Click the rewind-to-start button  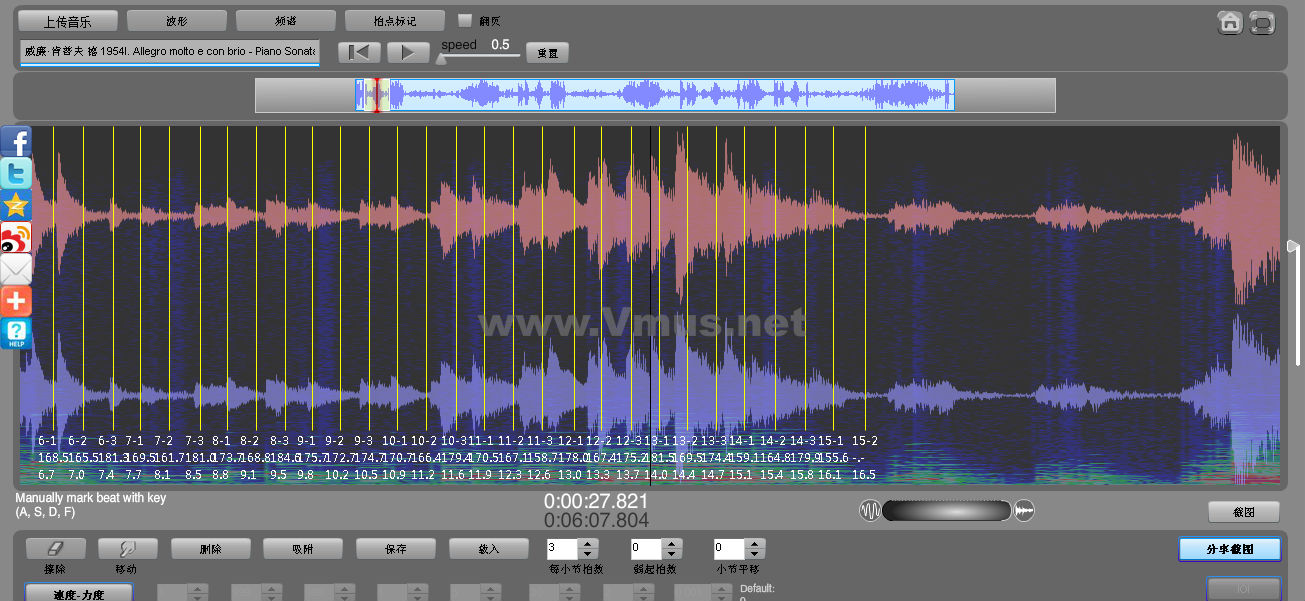point(359,53)
